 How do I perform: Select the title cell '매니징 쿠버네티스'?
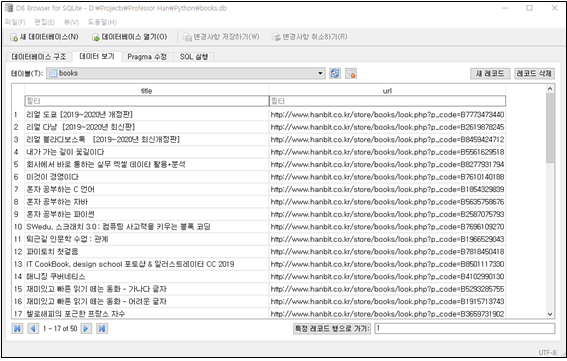click(x=146, y=276)
